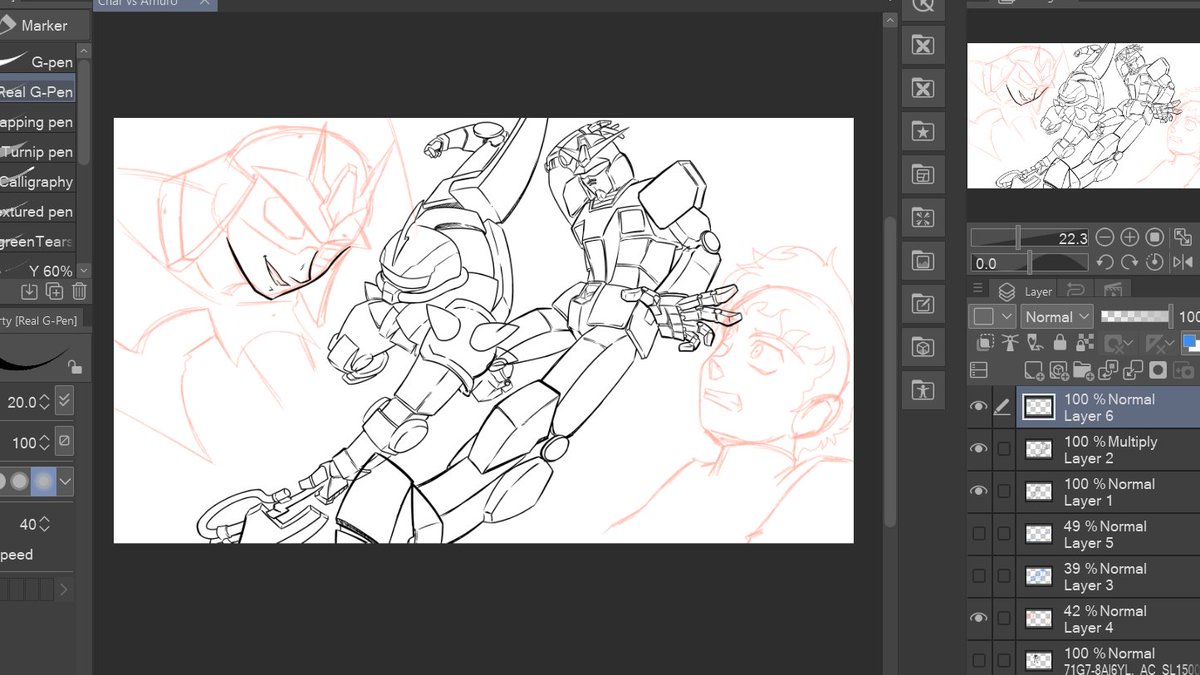Click the duplicate sub tool icon
This screenshot has width=1200, height=675.
(x=55, y=291)
